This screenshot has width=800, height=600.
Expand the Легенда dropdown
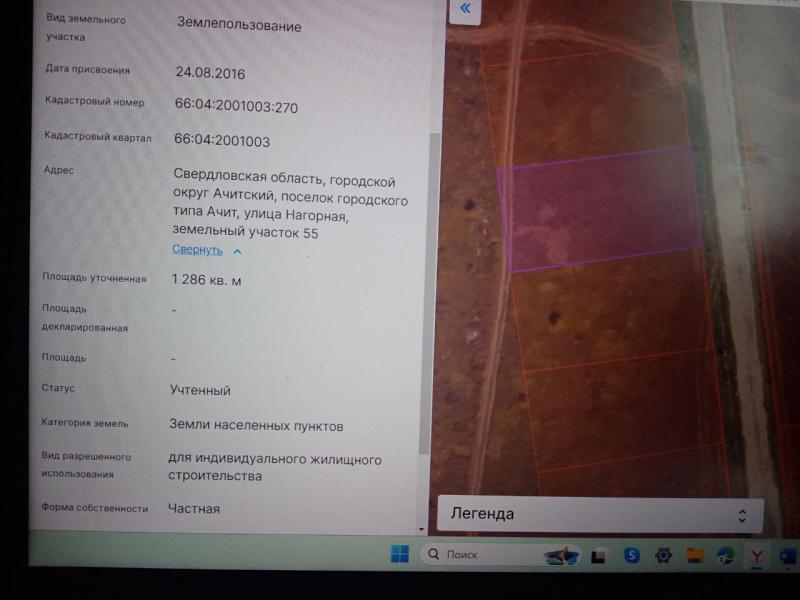[x=600, y=514]
